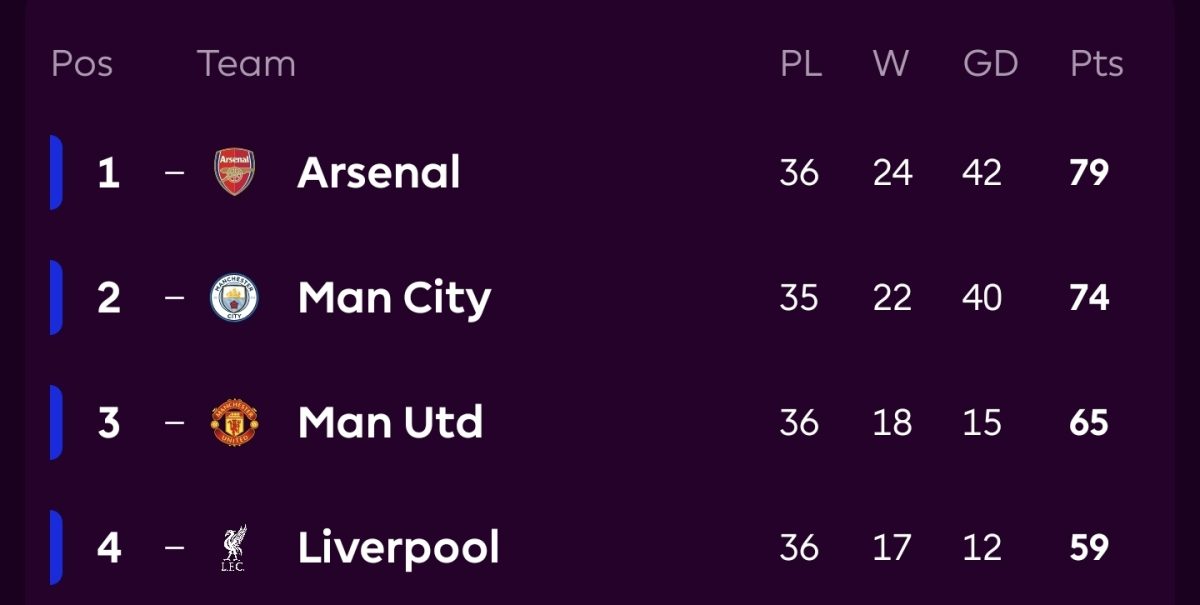This screenshot has width=1200, height=605.
Task: Click Man City's 74 points value
Action: (1089, 298)
